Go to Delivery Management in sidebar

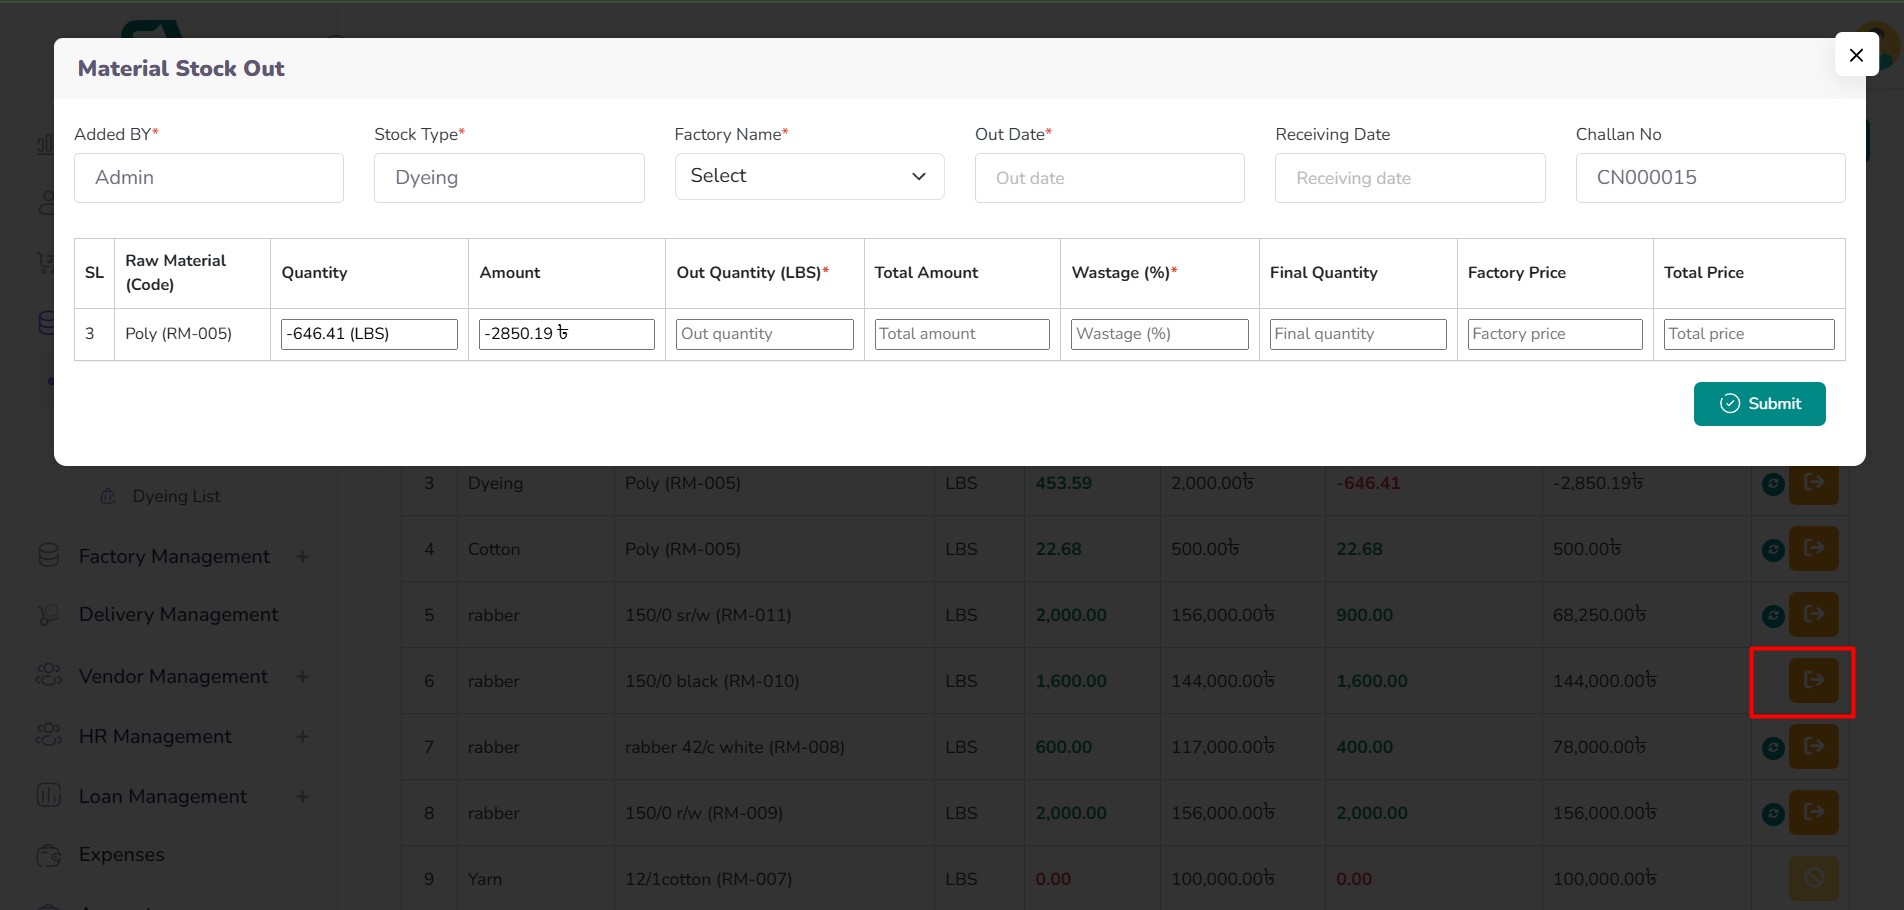178,615
